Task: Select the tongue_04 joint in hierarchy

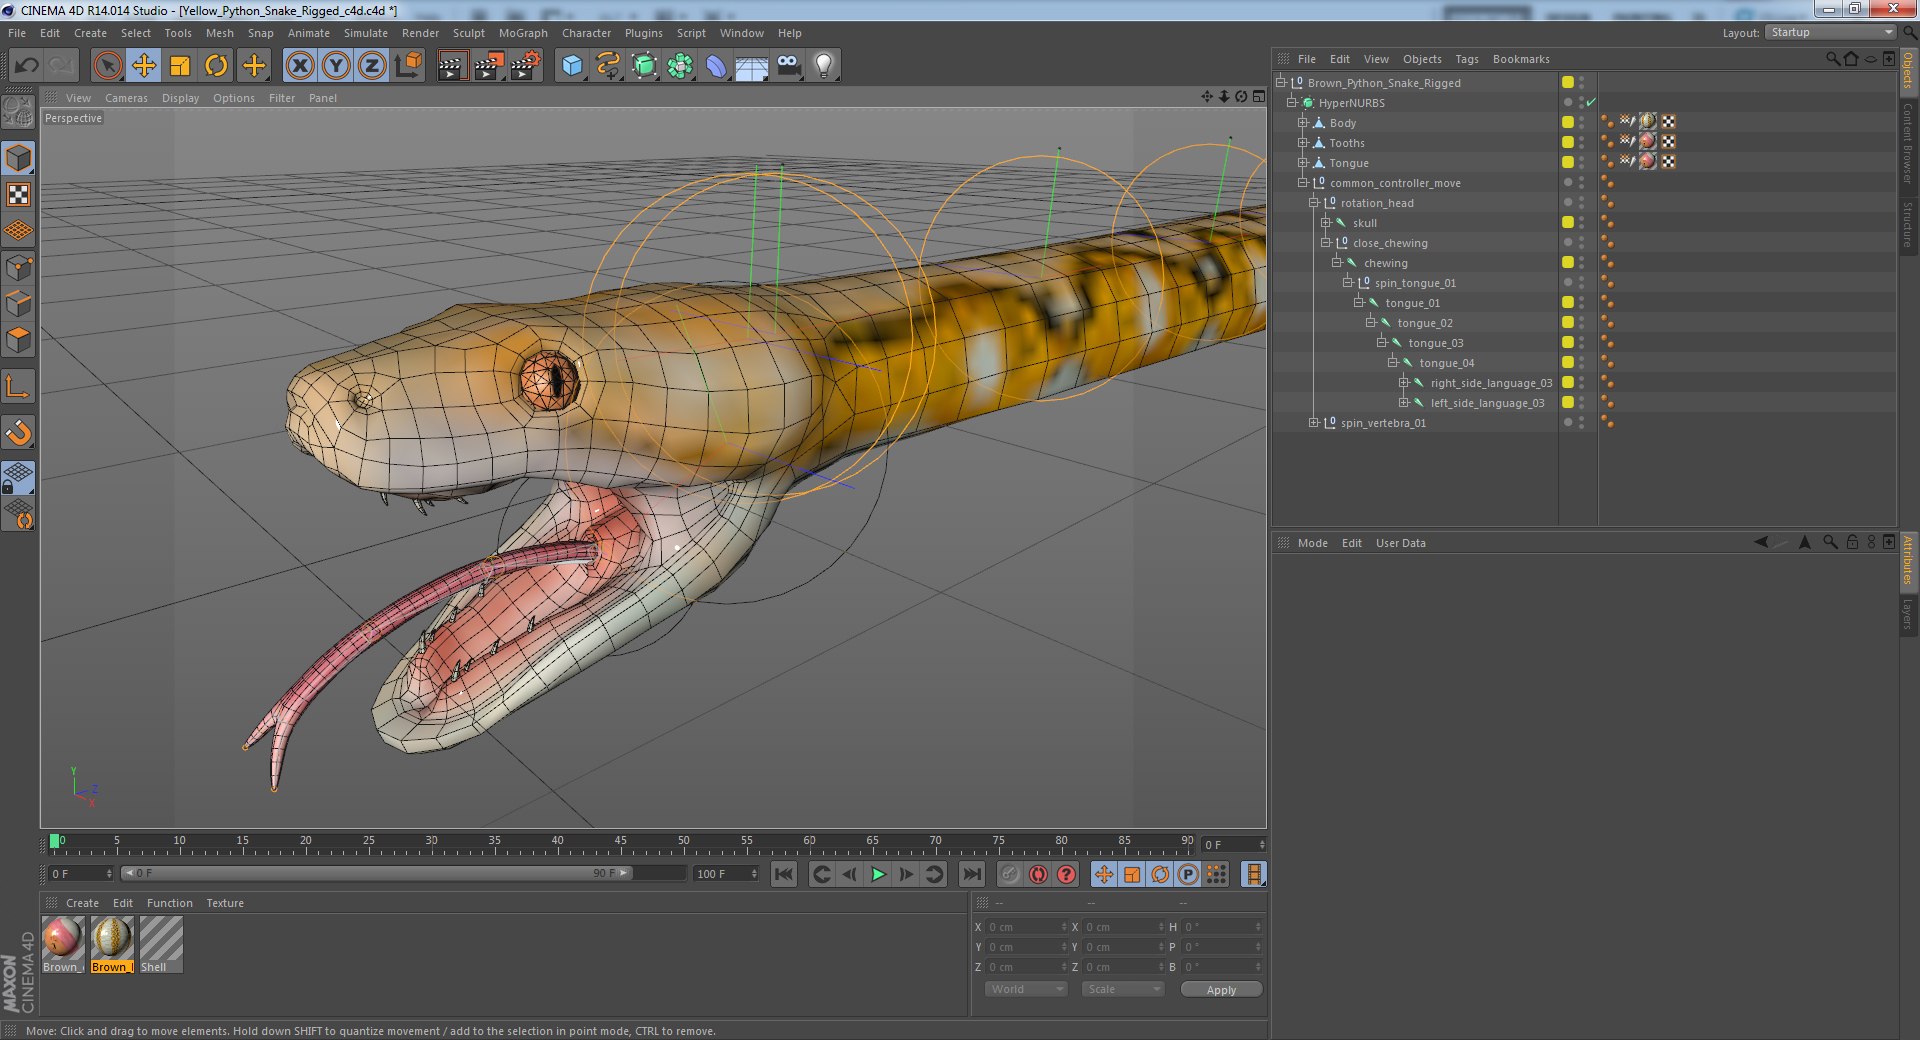Action: [x=1446, y=363]
